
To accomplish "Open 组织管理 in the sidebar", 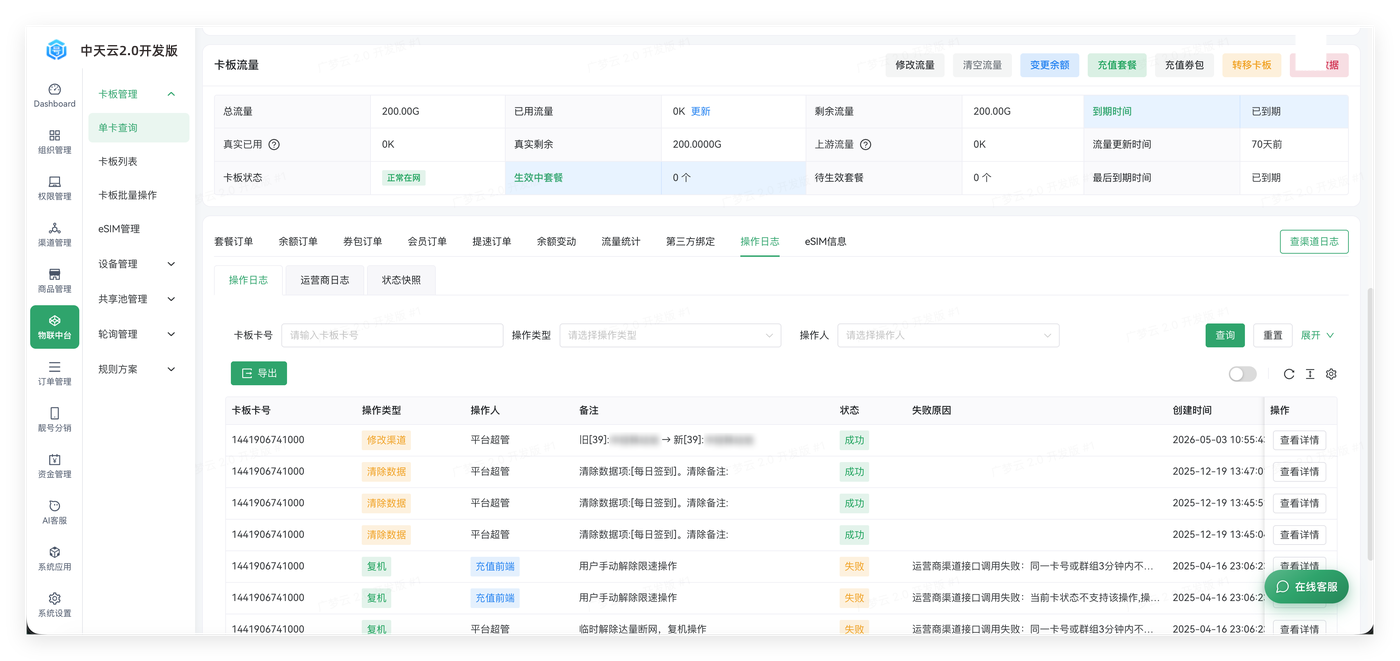I will (x=54, y=142).
